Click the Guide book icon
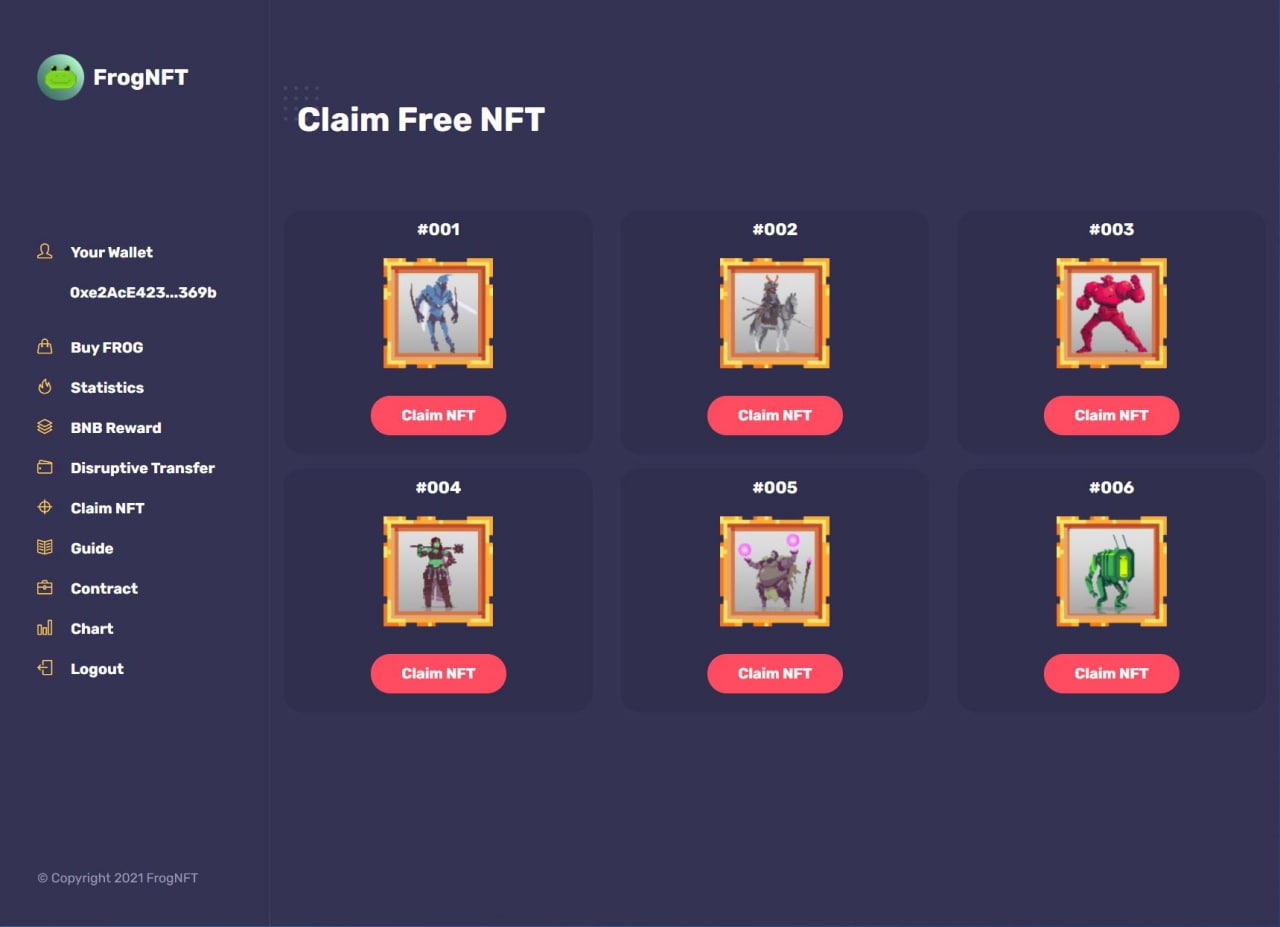Viewport: 1280px width, 927px height. pos(44,547)
